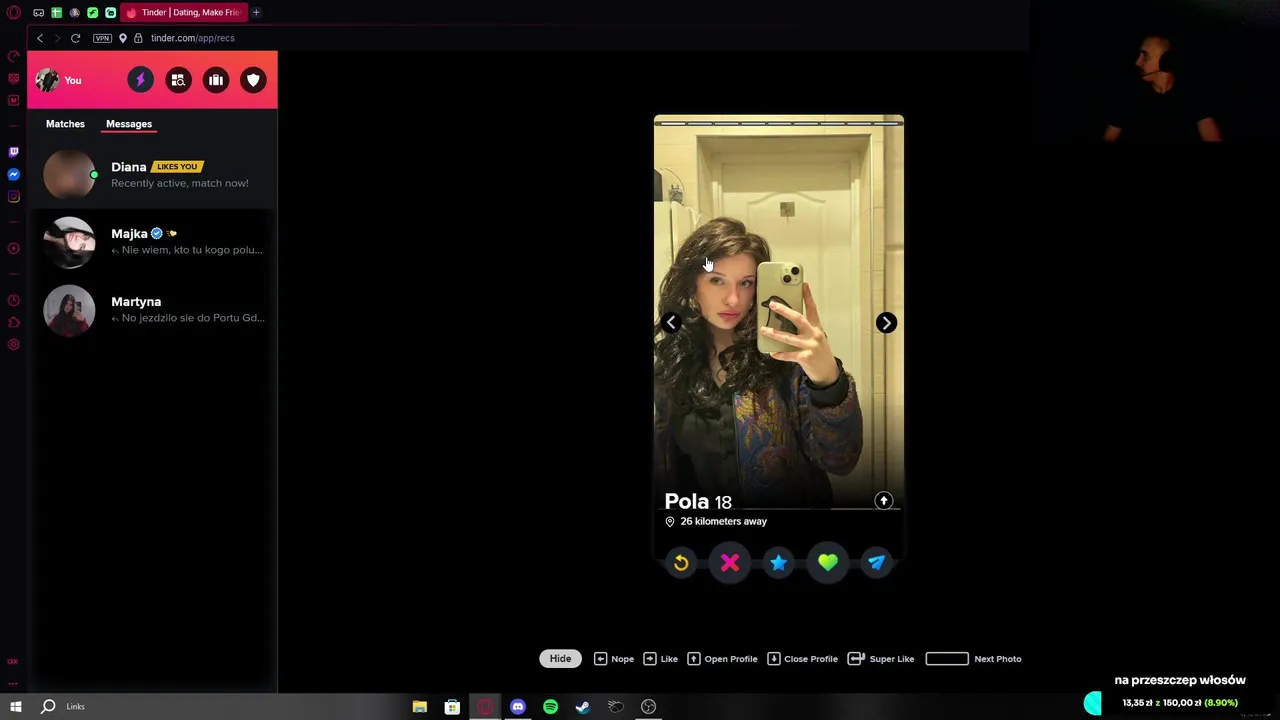Show previous photo with left arrow
The image size is (1280, 720).
tap(672, 322)
